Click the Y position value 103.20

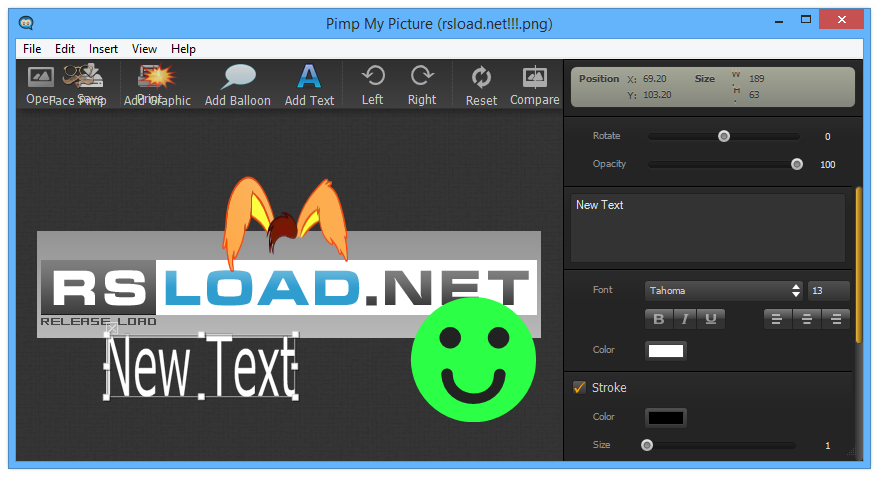coord(657,95)
